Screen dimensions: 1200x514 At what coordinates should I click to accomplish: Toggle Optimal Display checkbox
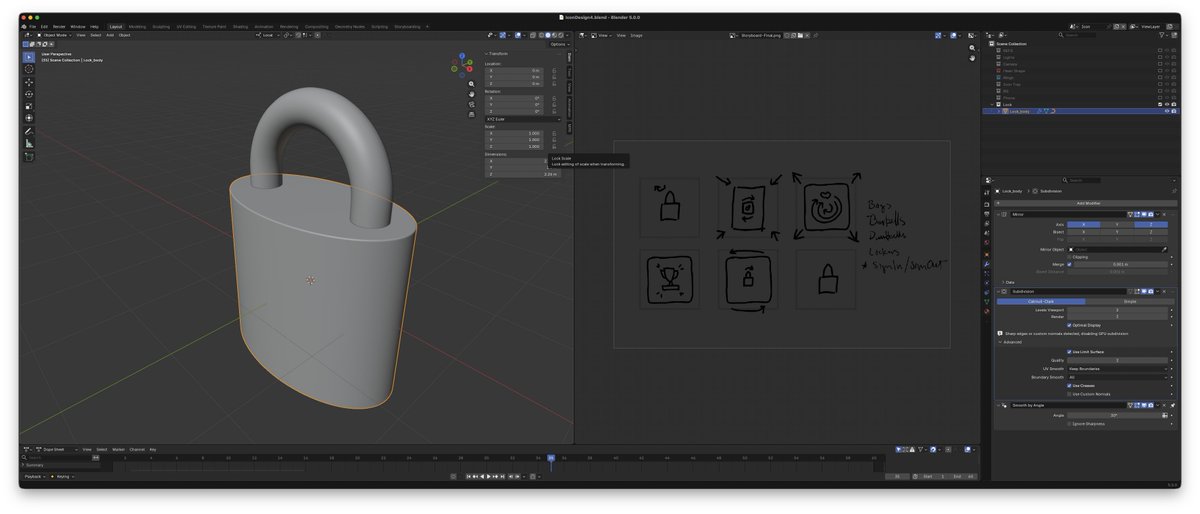[1070, 325]
